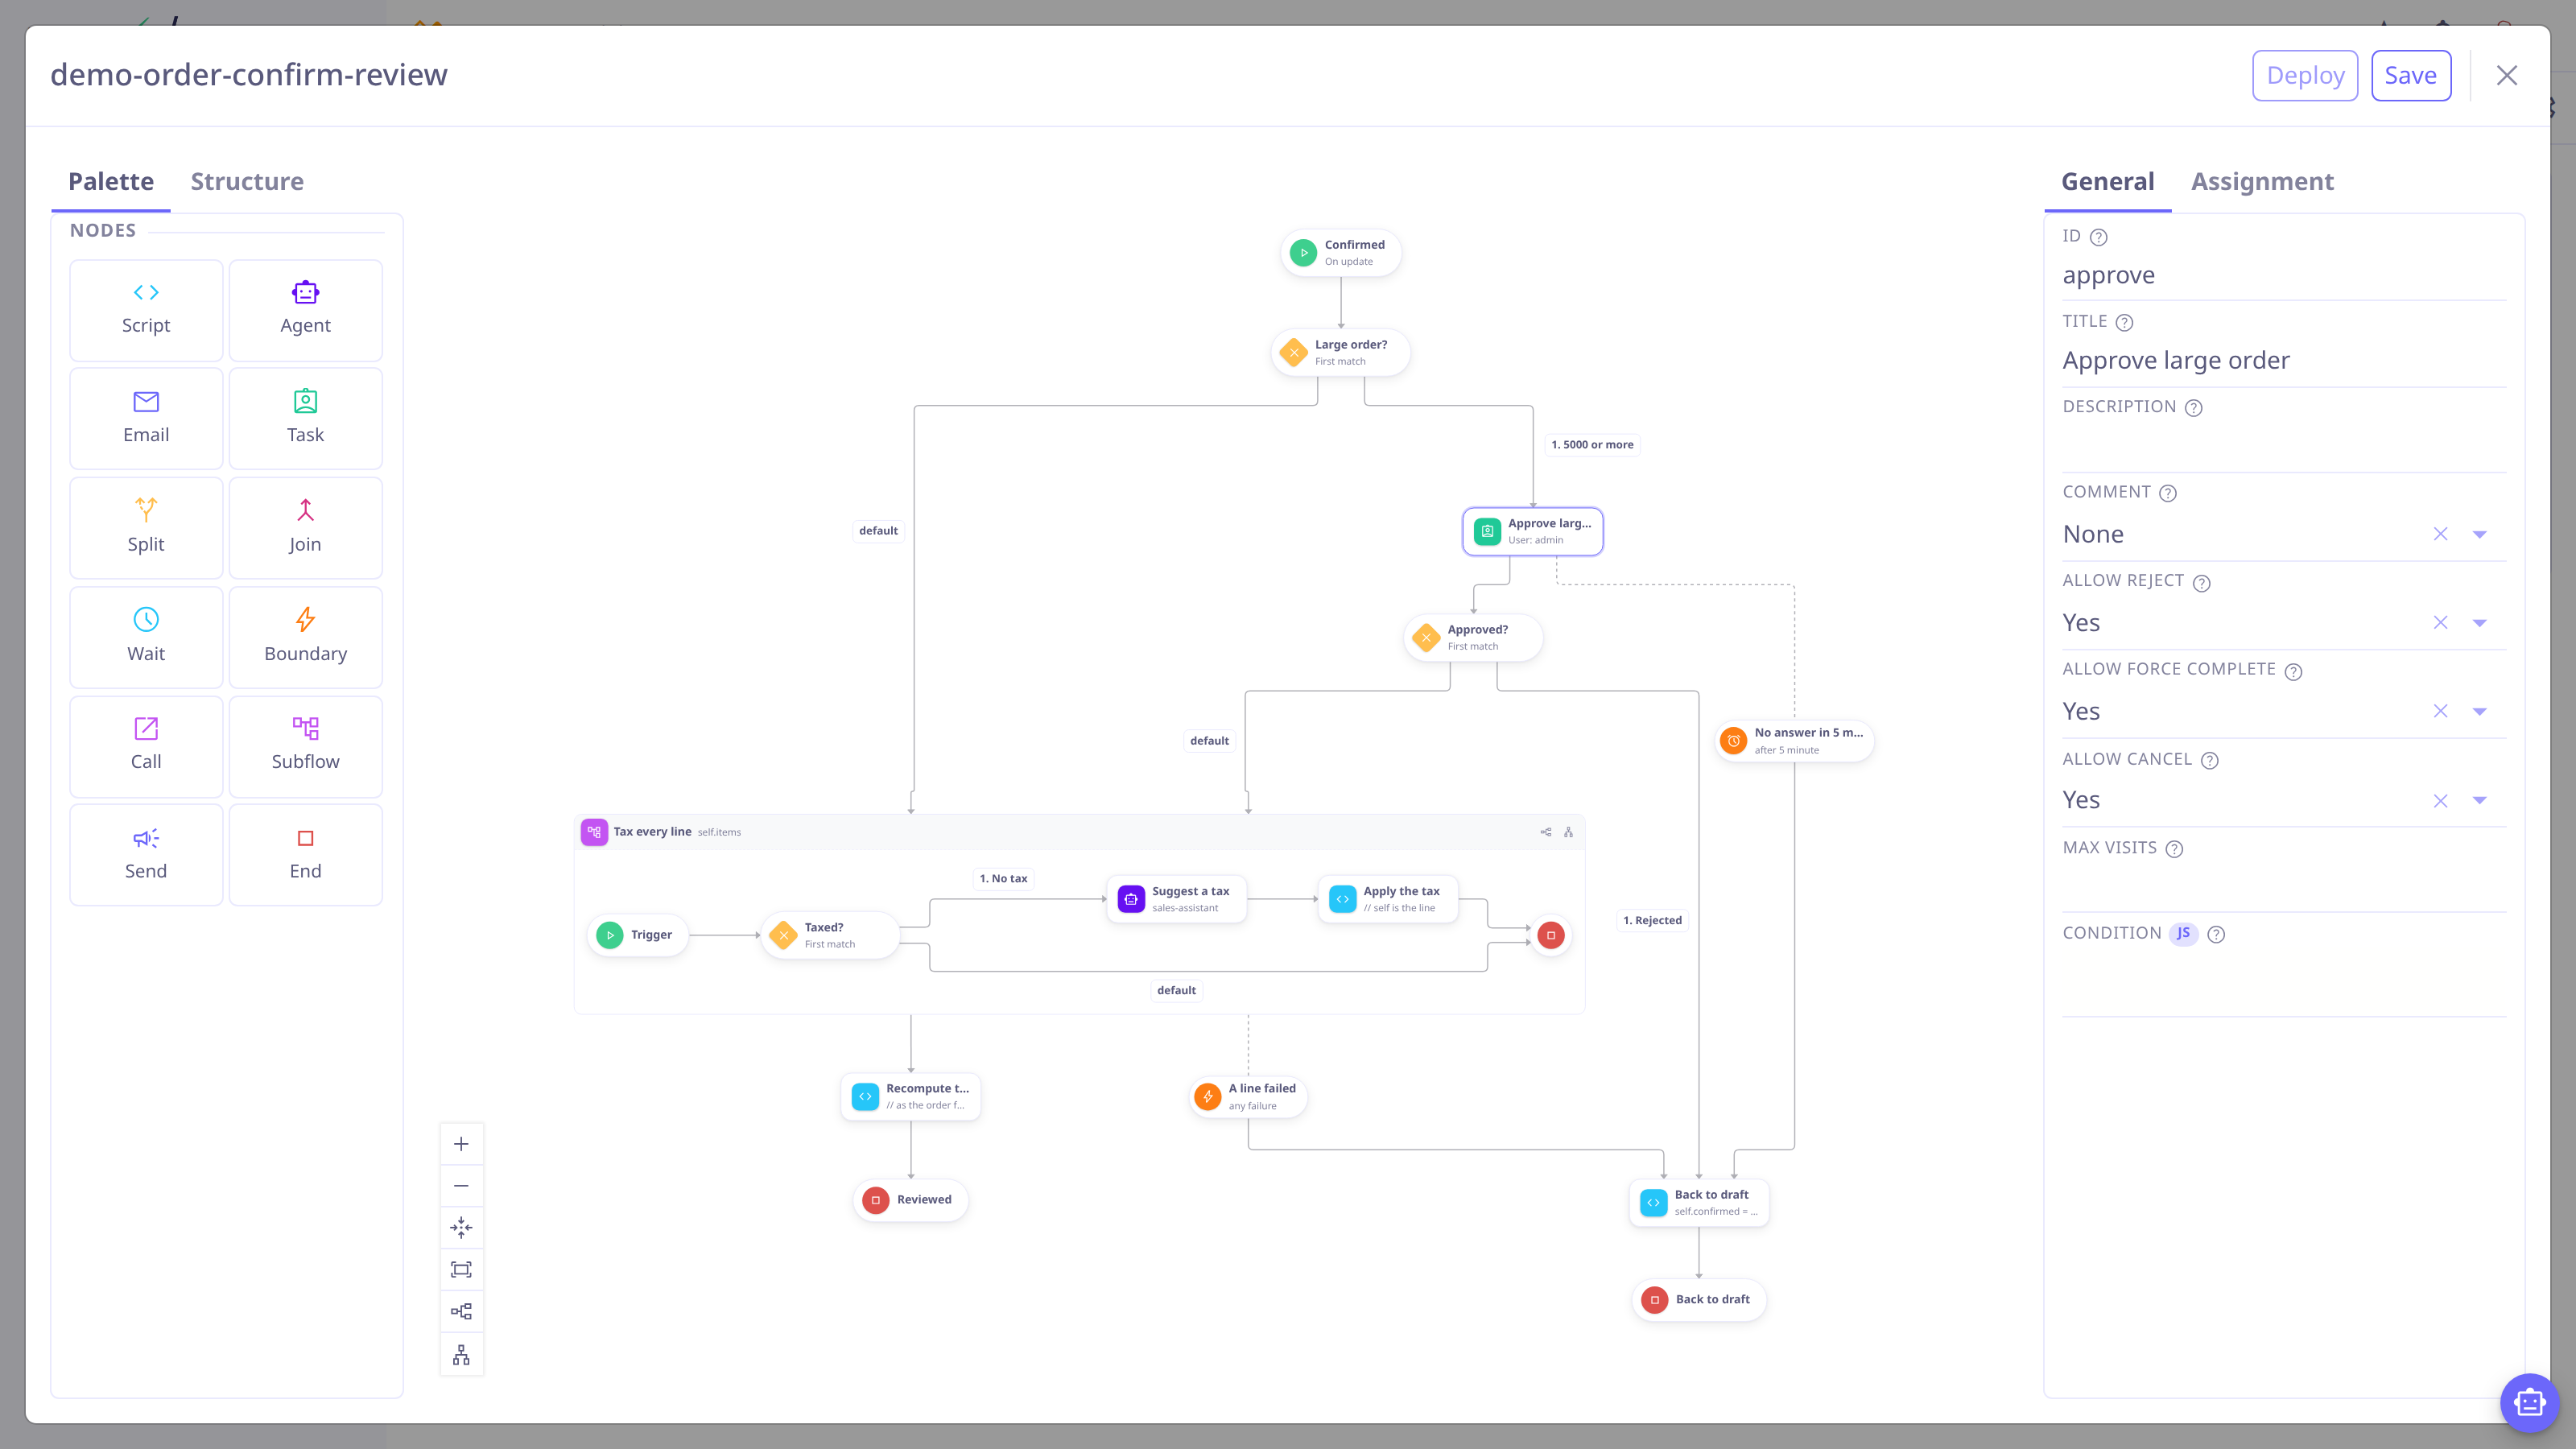2576x1449 pixels.
Task: Select the Approved? gateway node
Action: [x=1473, y=637]
